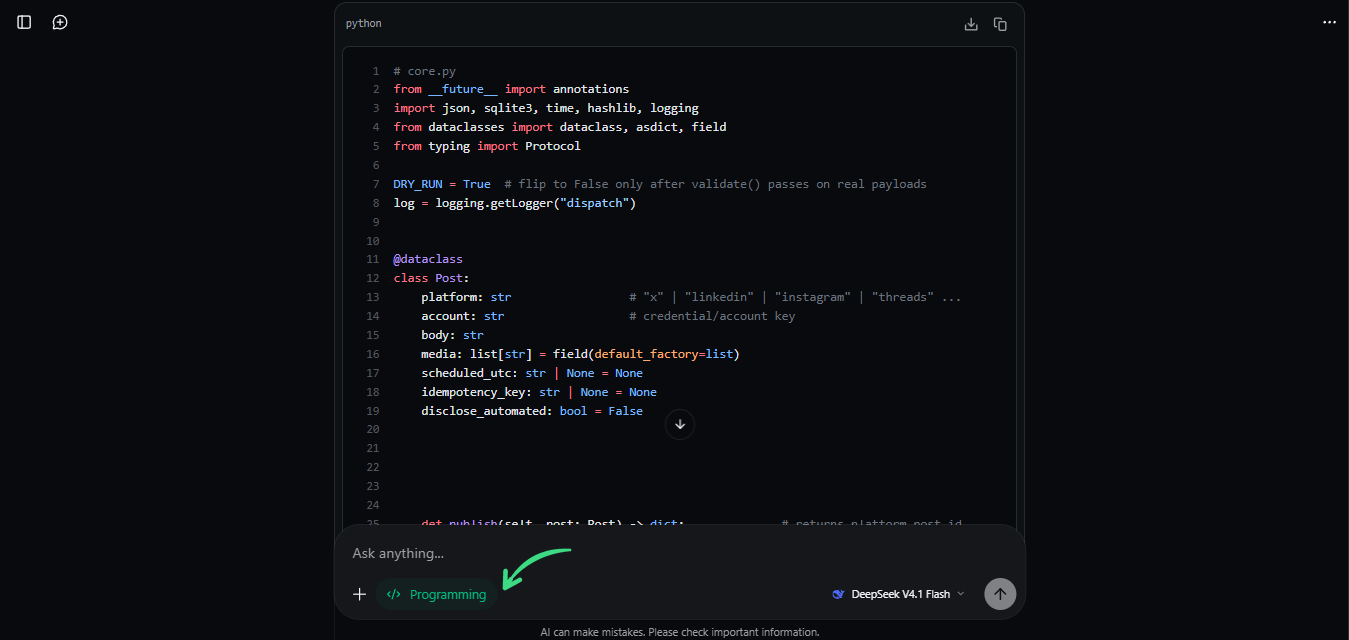Toggle the Programming mode chip
Viewport: 1349px width, 640px height.
(x=436, y=594)
